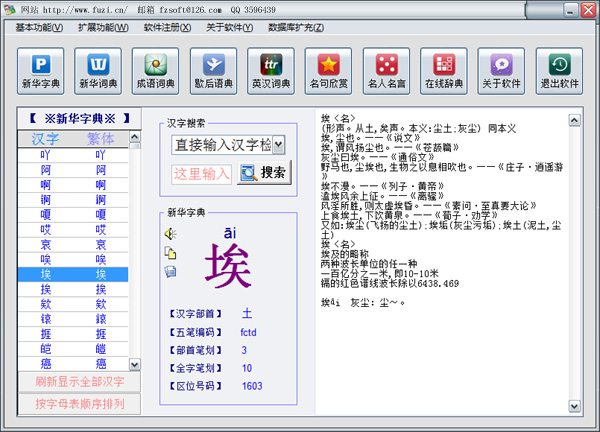Click the copy documents icon
This screenshot has width=600, height=432.
pos(170,253)
